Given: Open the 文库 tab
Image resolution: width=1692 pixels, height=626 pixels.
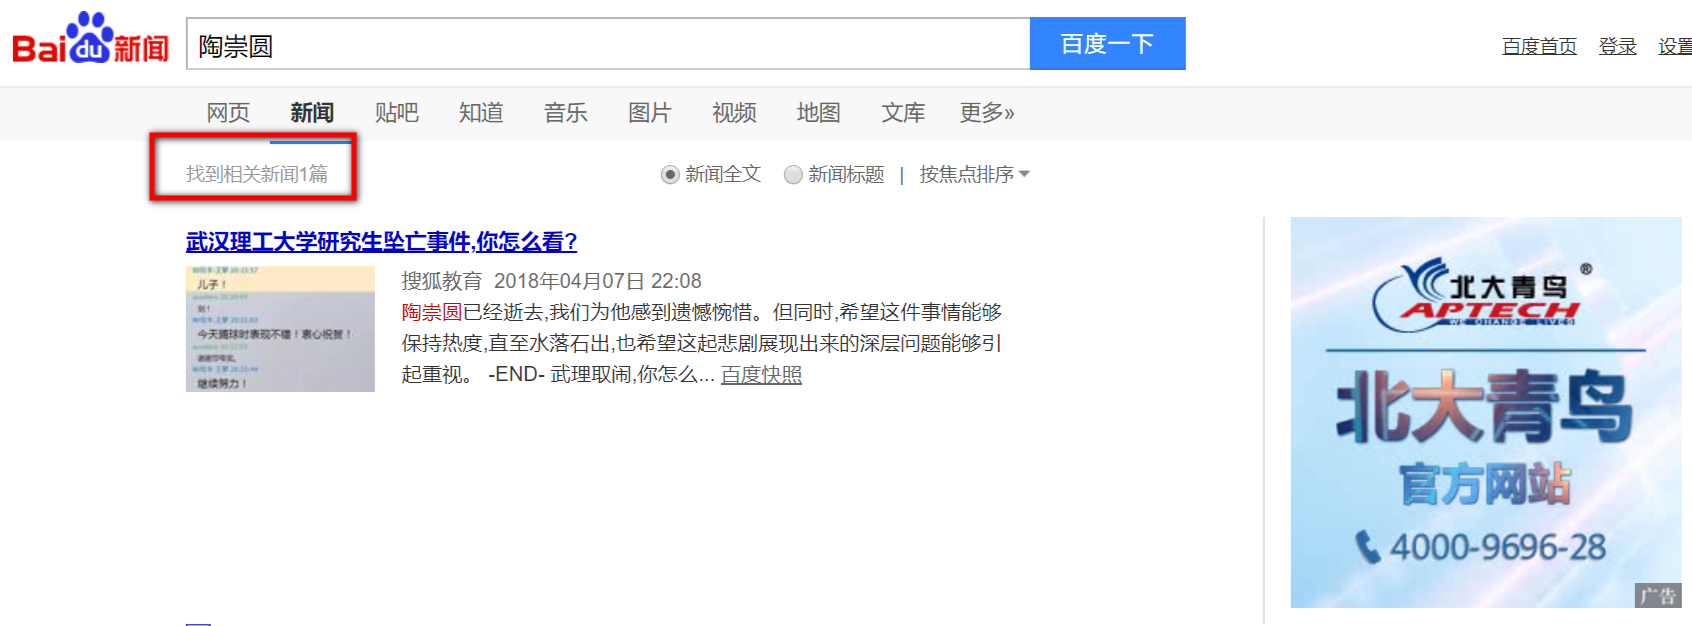Looking at the screenshot, I should 903,113.
